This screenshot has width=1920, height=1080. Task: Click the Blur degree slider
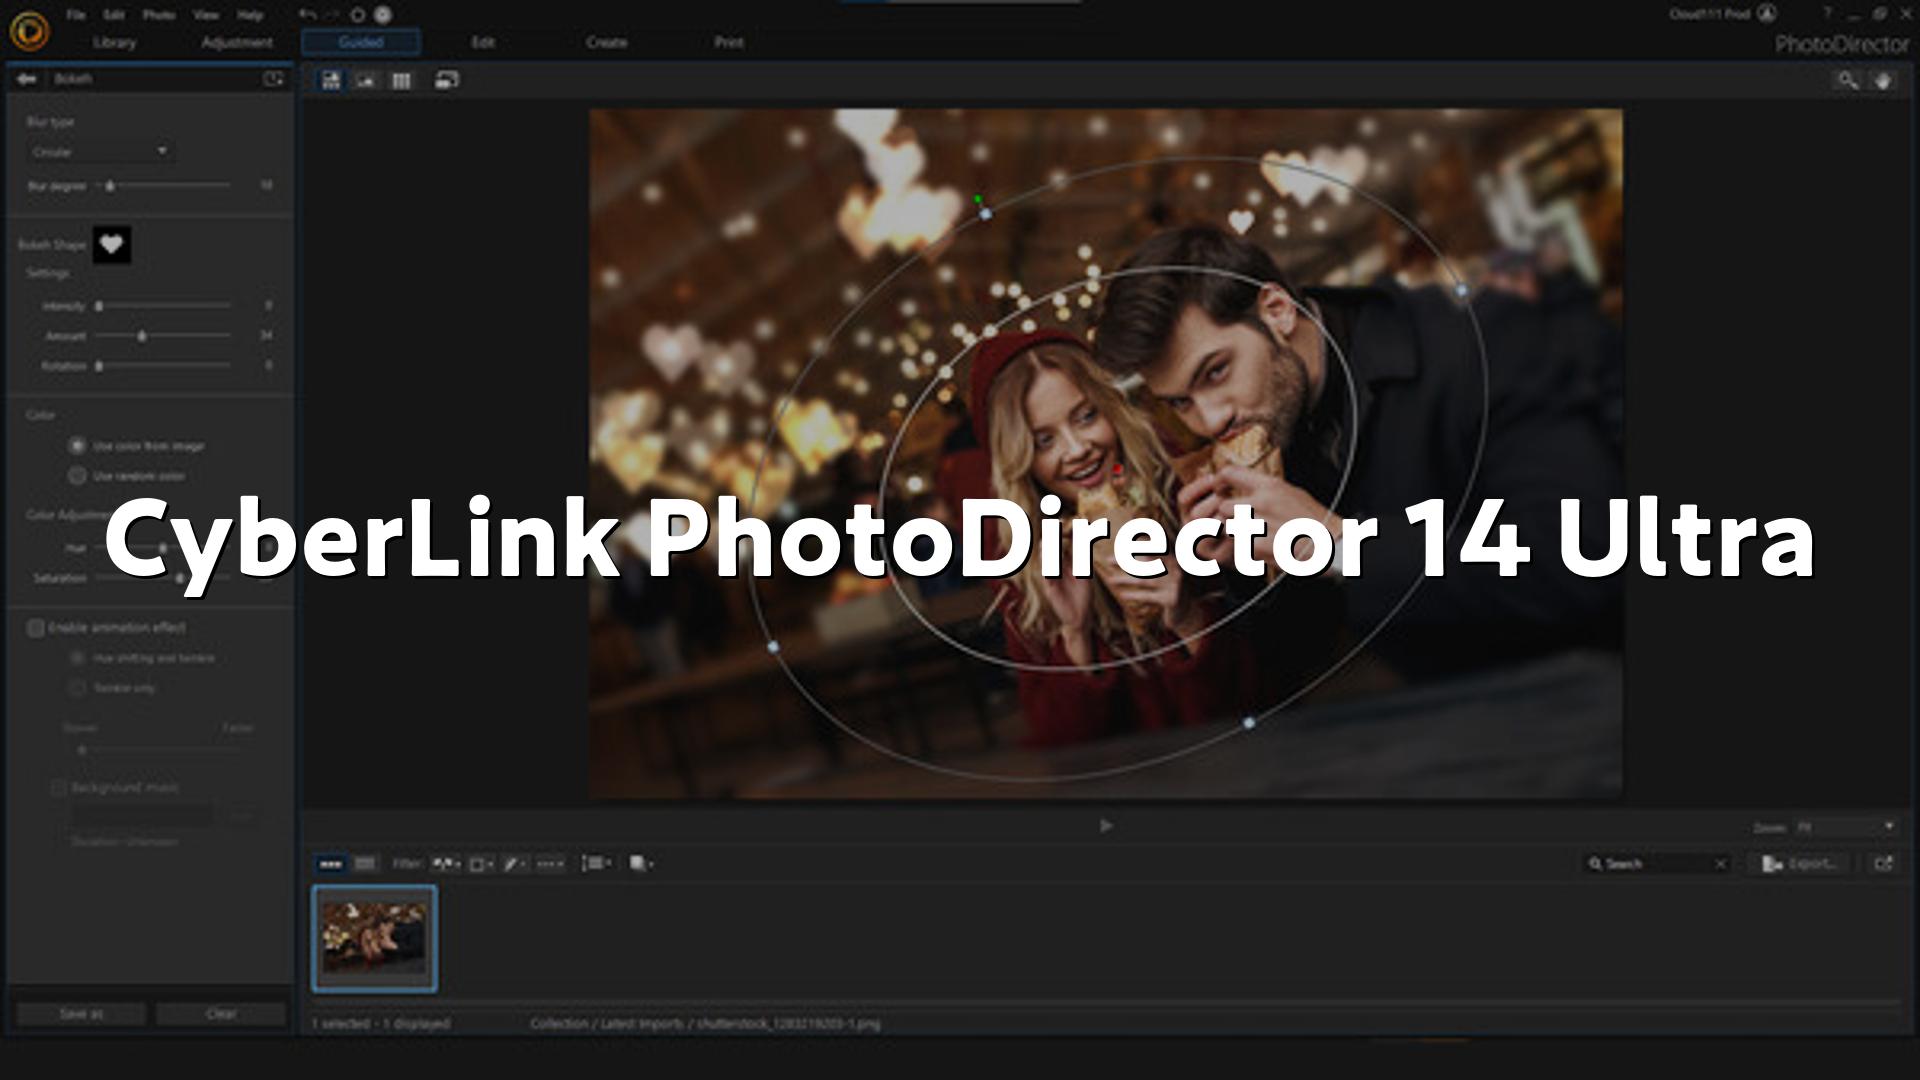[x=165, y=185]
